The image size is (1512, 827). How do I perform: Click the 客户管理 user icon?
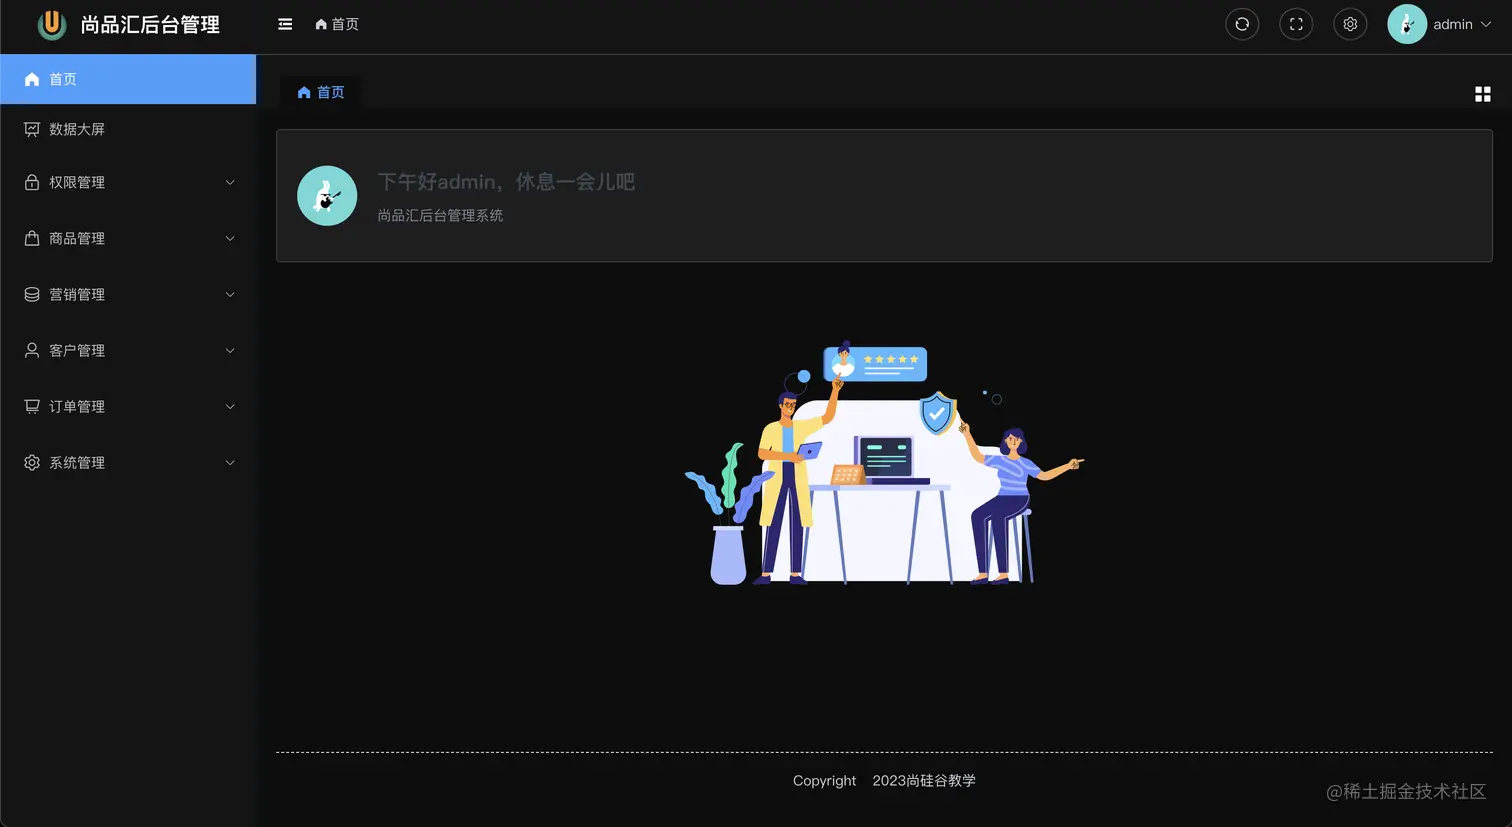pyautogui.click(x=32, y=350)
